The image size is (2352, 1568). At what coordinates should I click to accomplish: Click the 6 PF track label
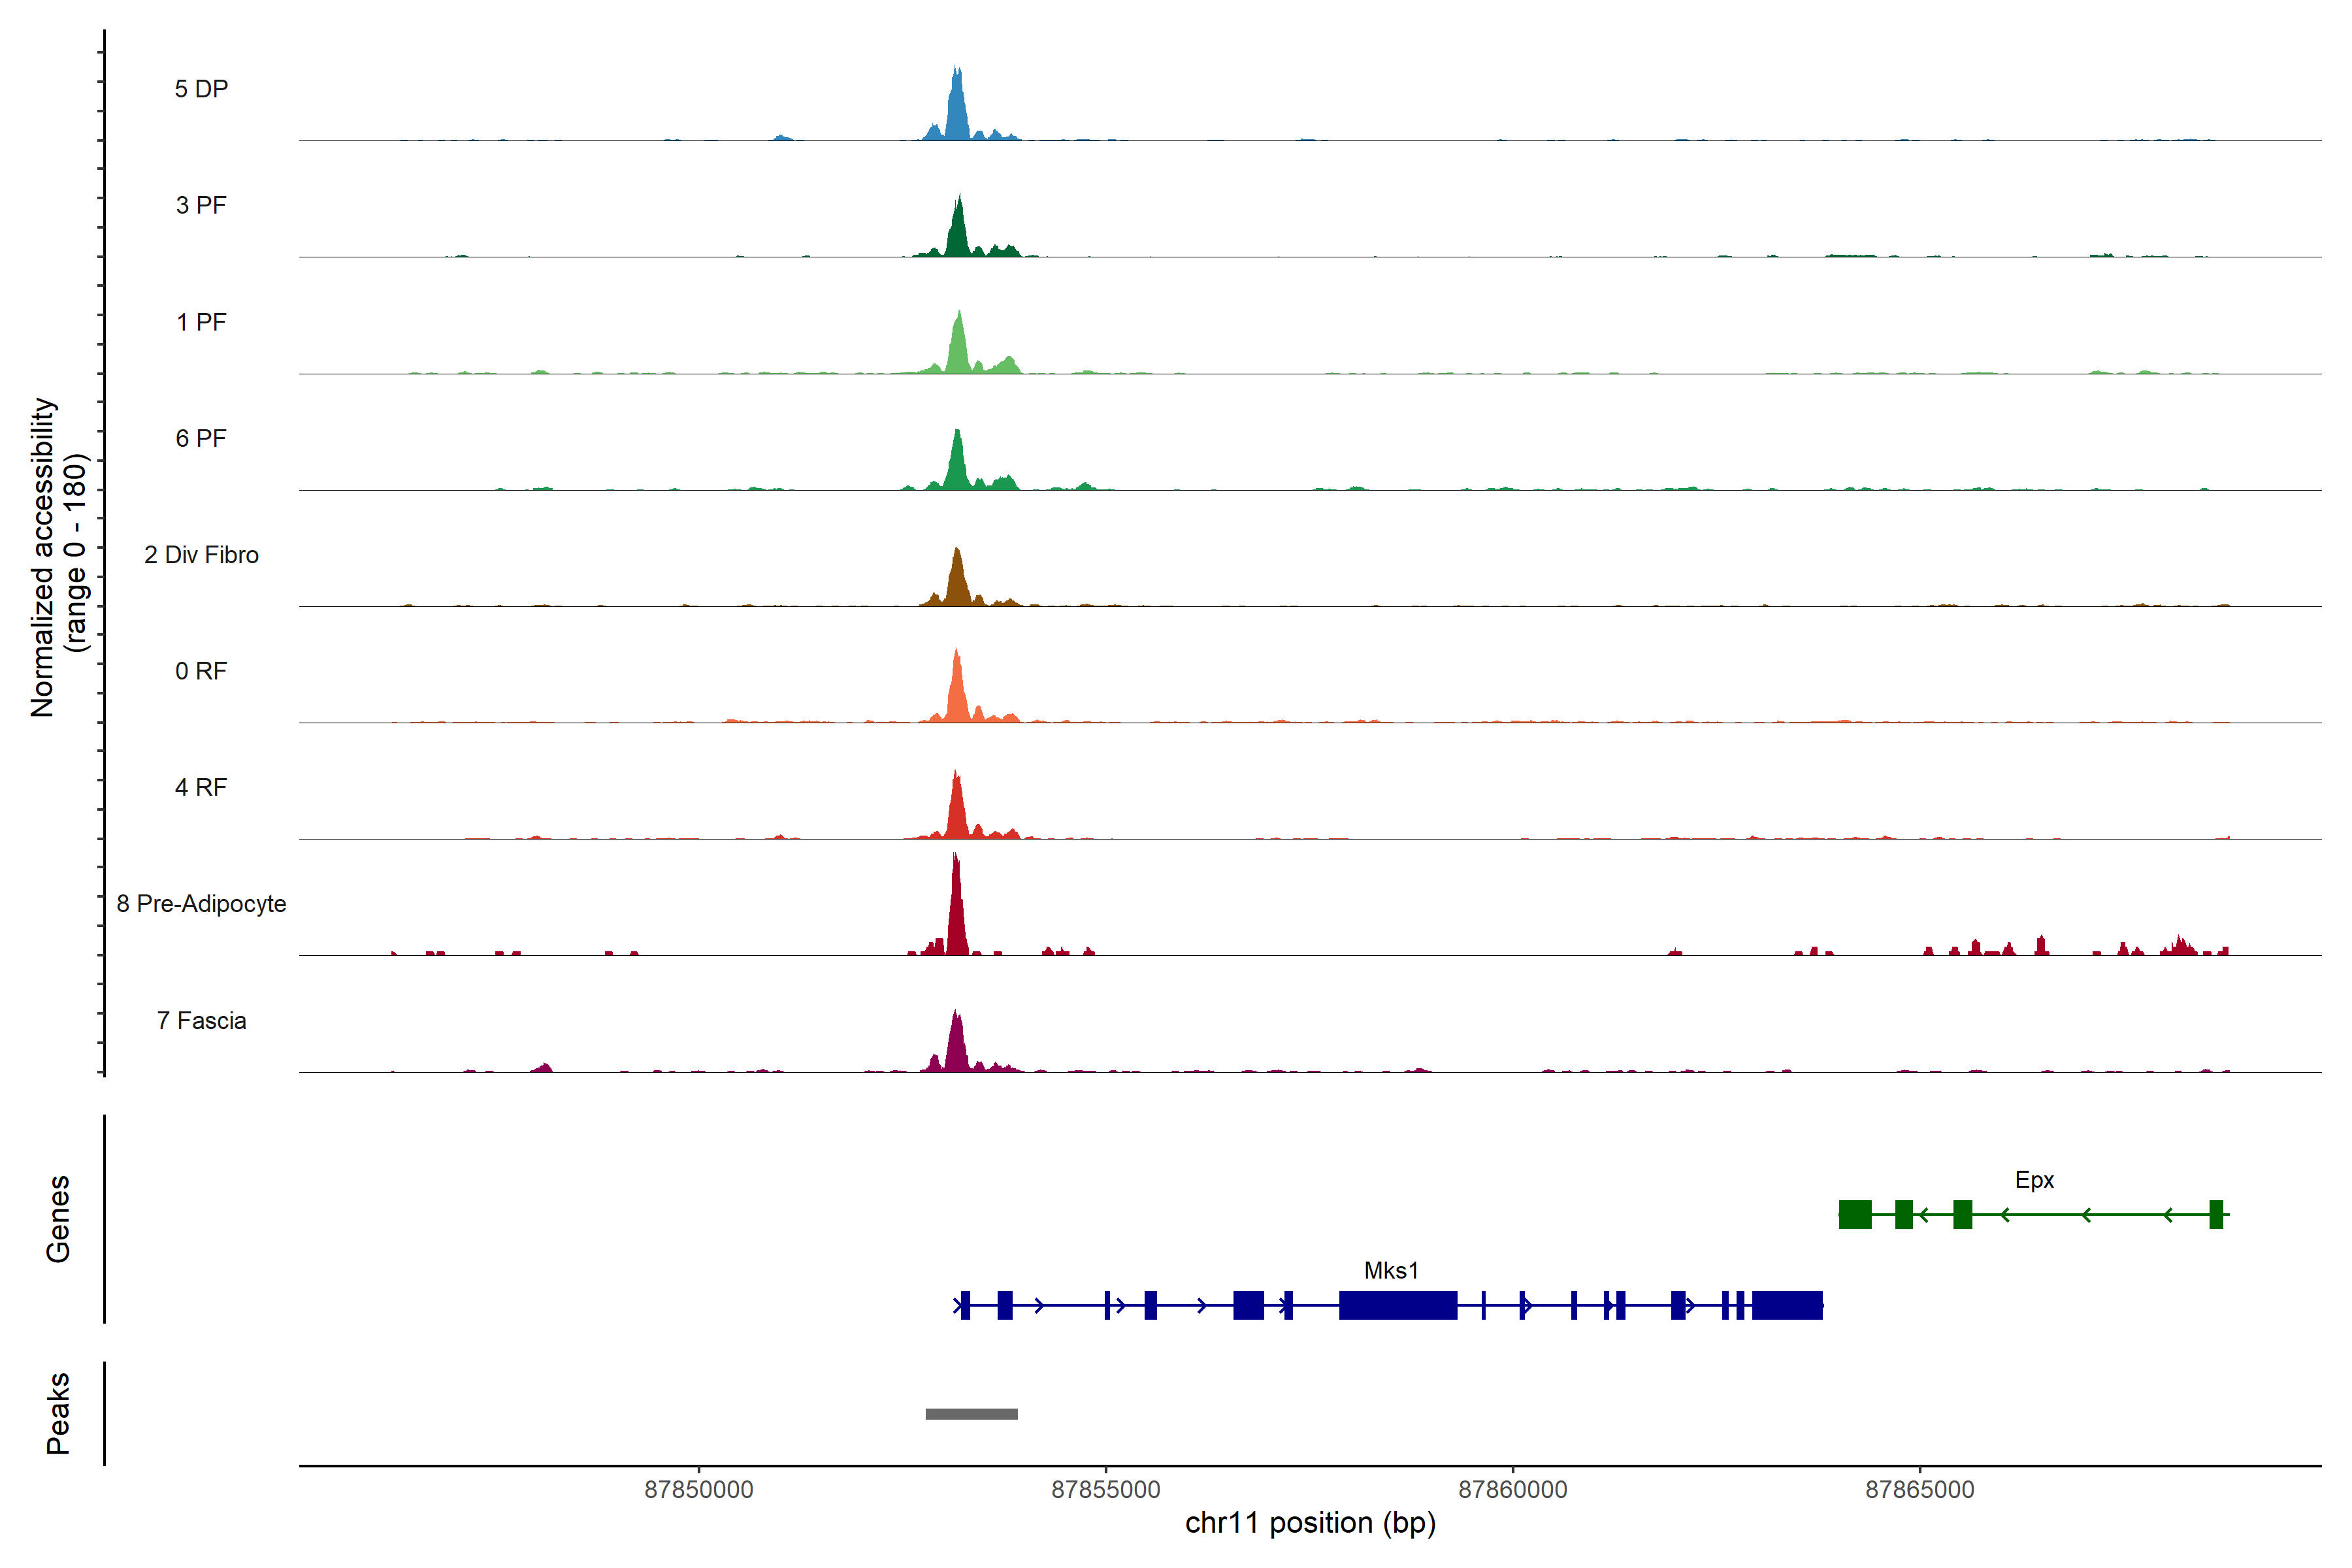pyautogui.click(x=201, y=438)
